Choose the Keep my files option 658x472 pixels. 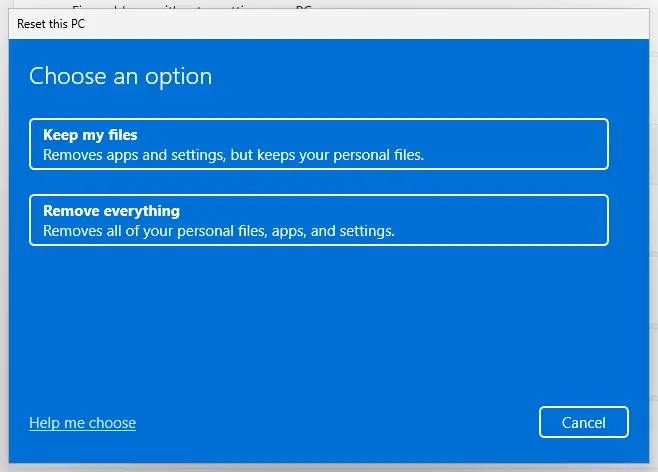tap(319, 144)
